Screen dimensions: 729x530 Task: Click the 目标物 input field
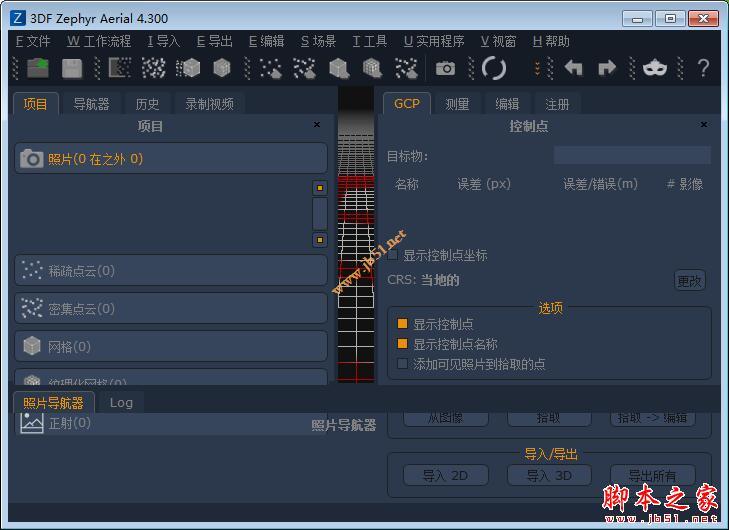point(632,155)
